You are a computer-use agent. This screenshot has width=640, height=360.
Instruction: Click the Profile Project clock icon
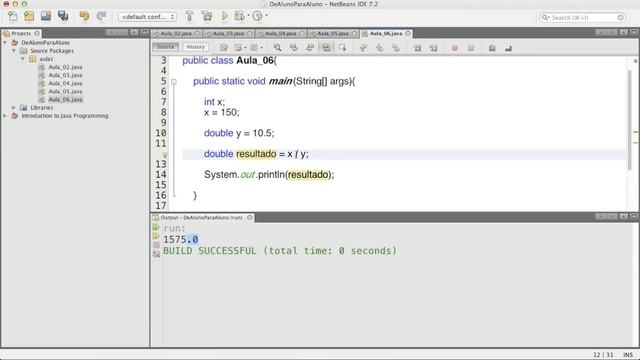257,16
